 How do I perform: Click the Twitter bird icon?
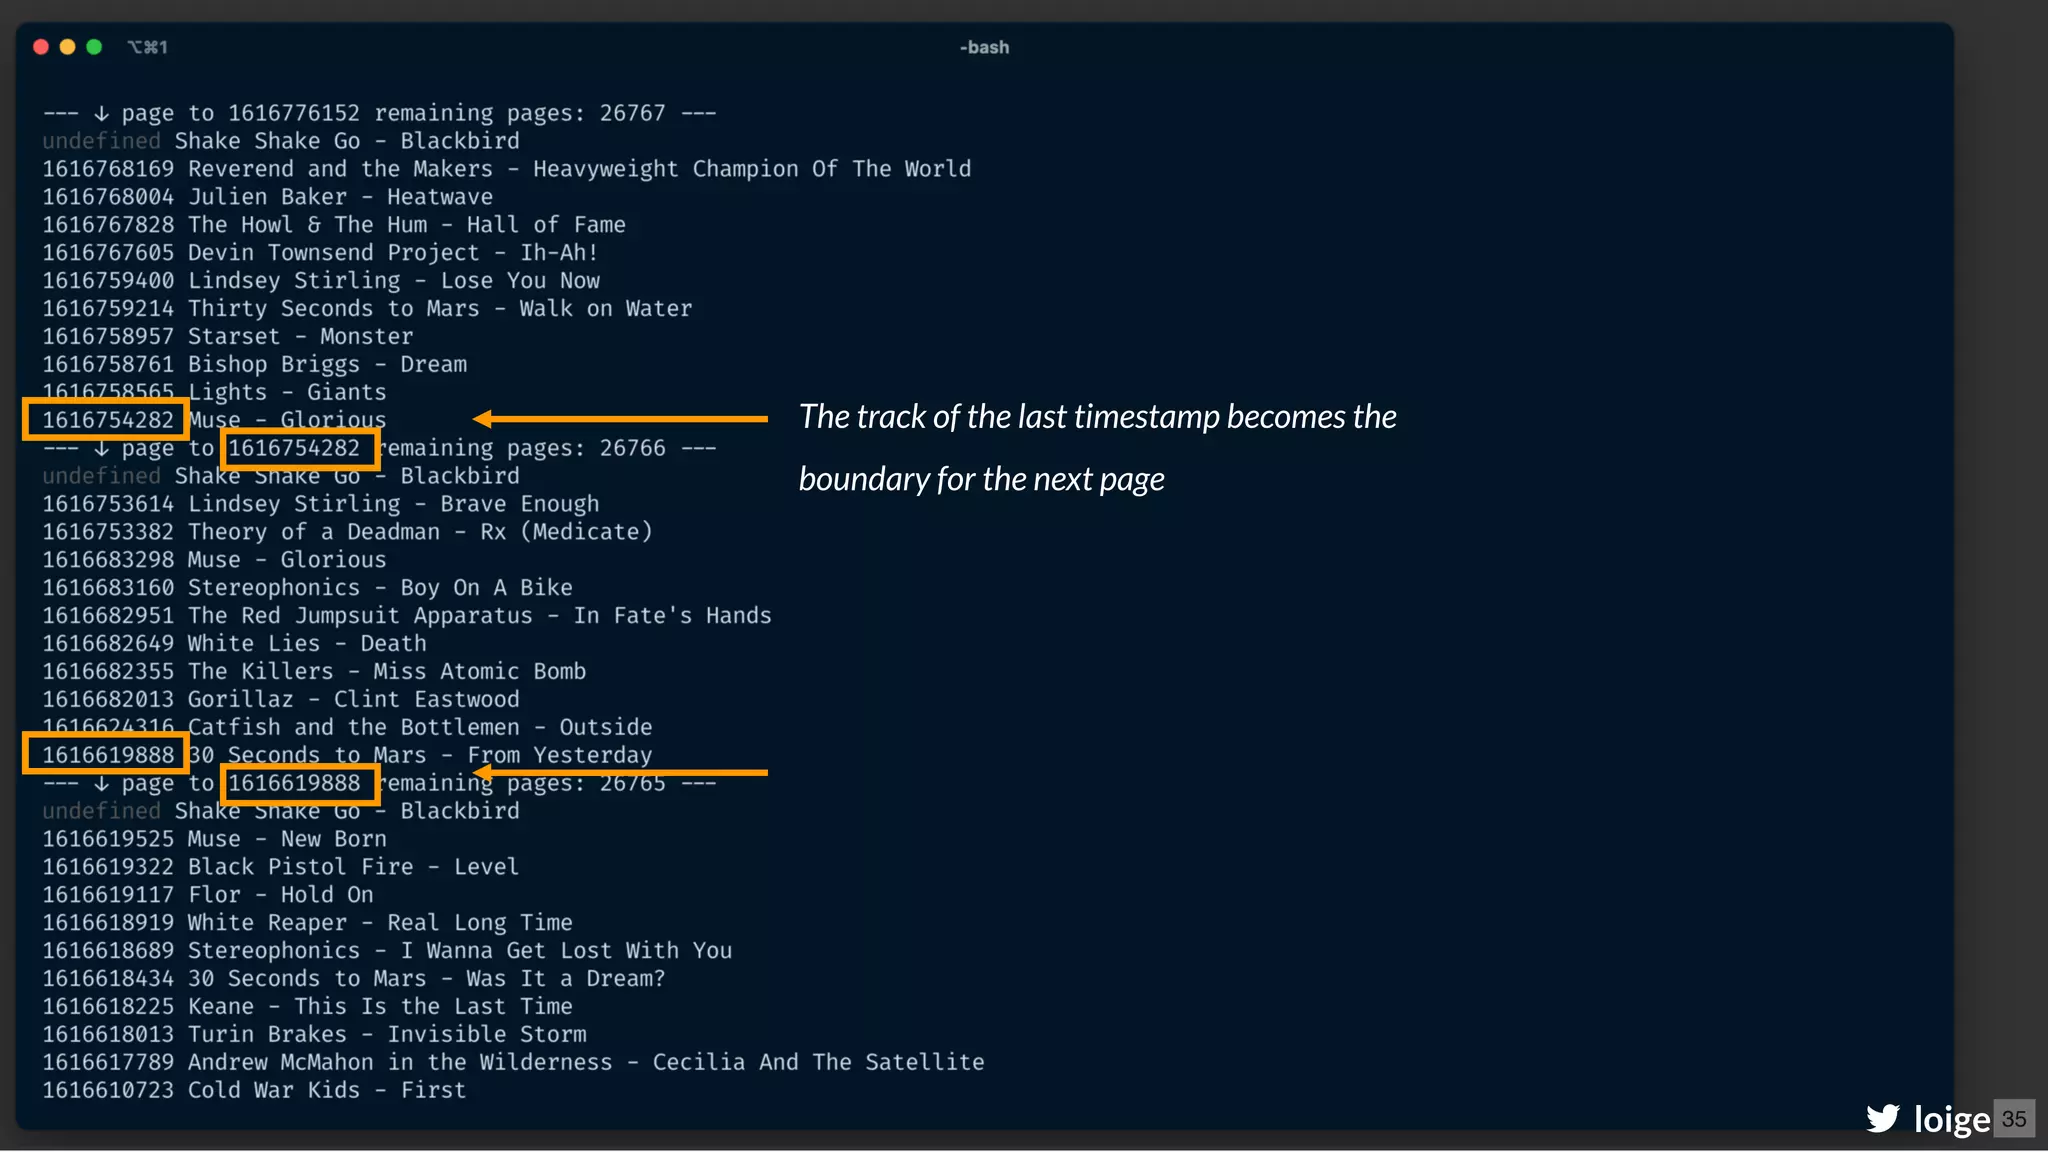[1882, 1118]
